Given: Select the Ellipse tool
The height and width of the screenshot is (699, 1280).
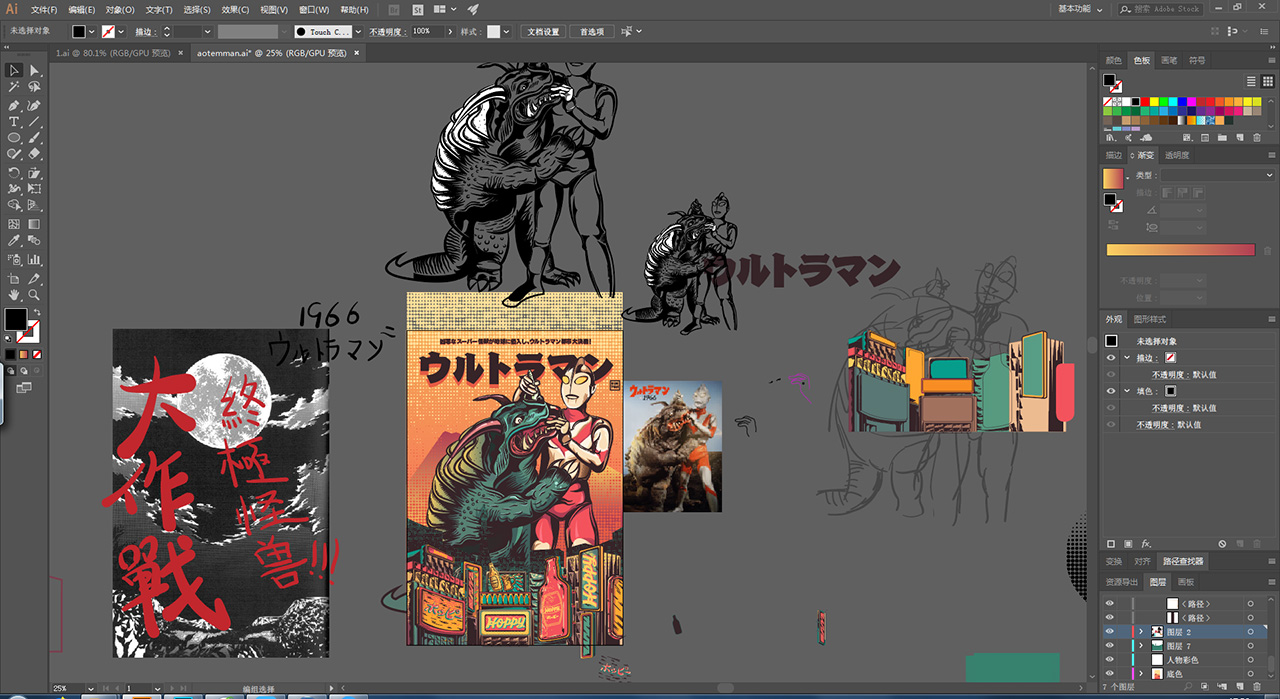Looking at the screenshot, I should point(14,138).
